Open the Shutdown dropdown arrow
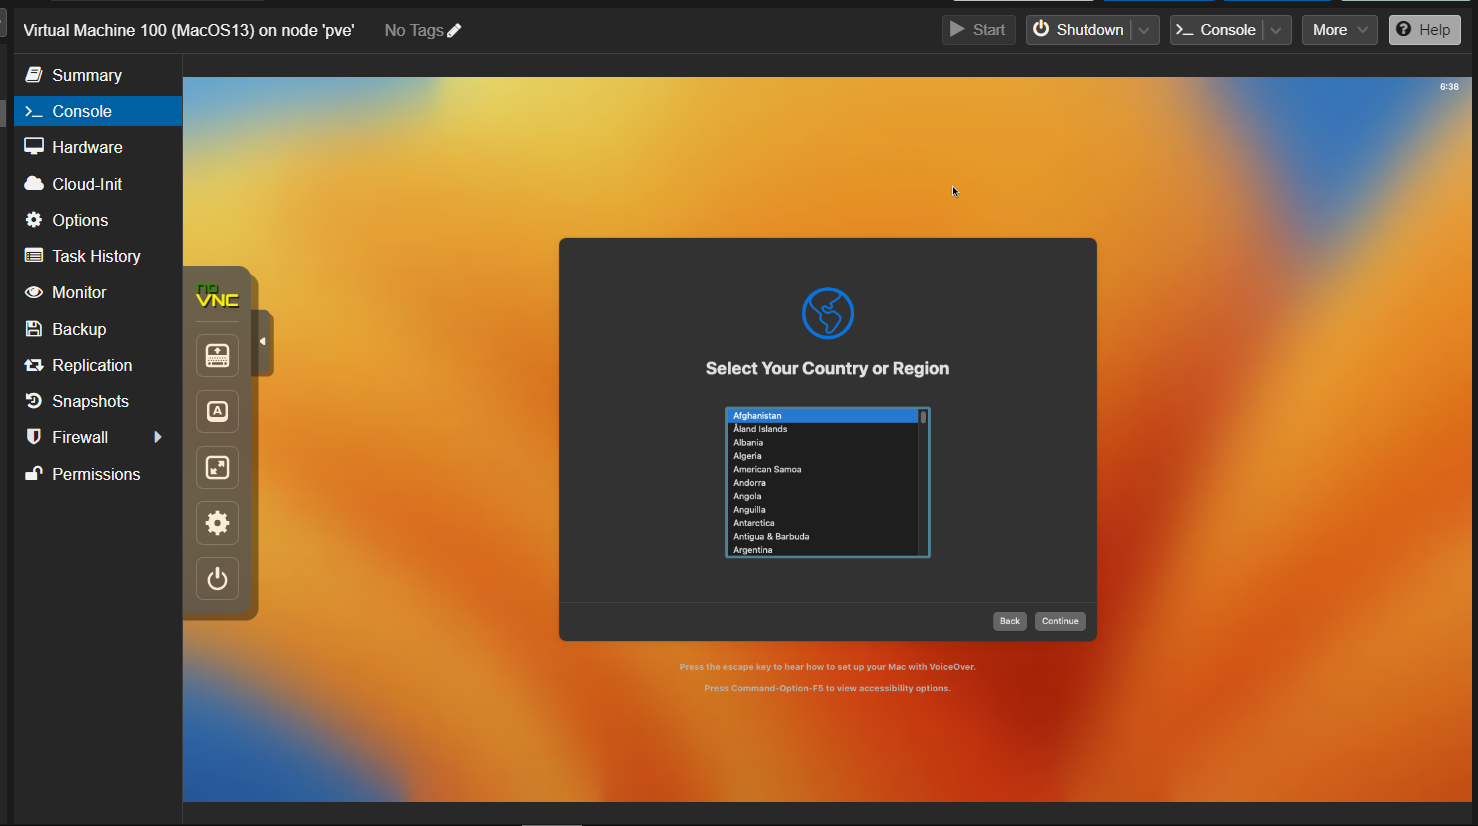Image resolution: width=1478 pixels, height=826 pixels. (1145, 30)
